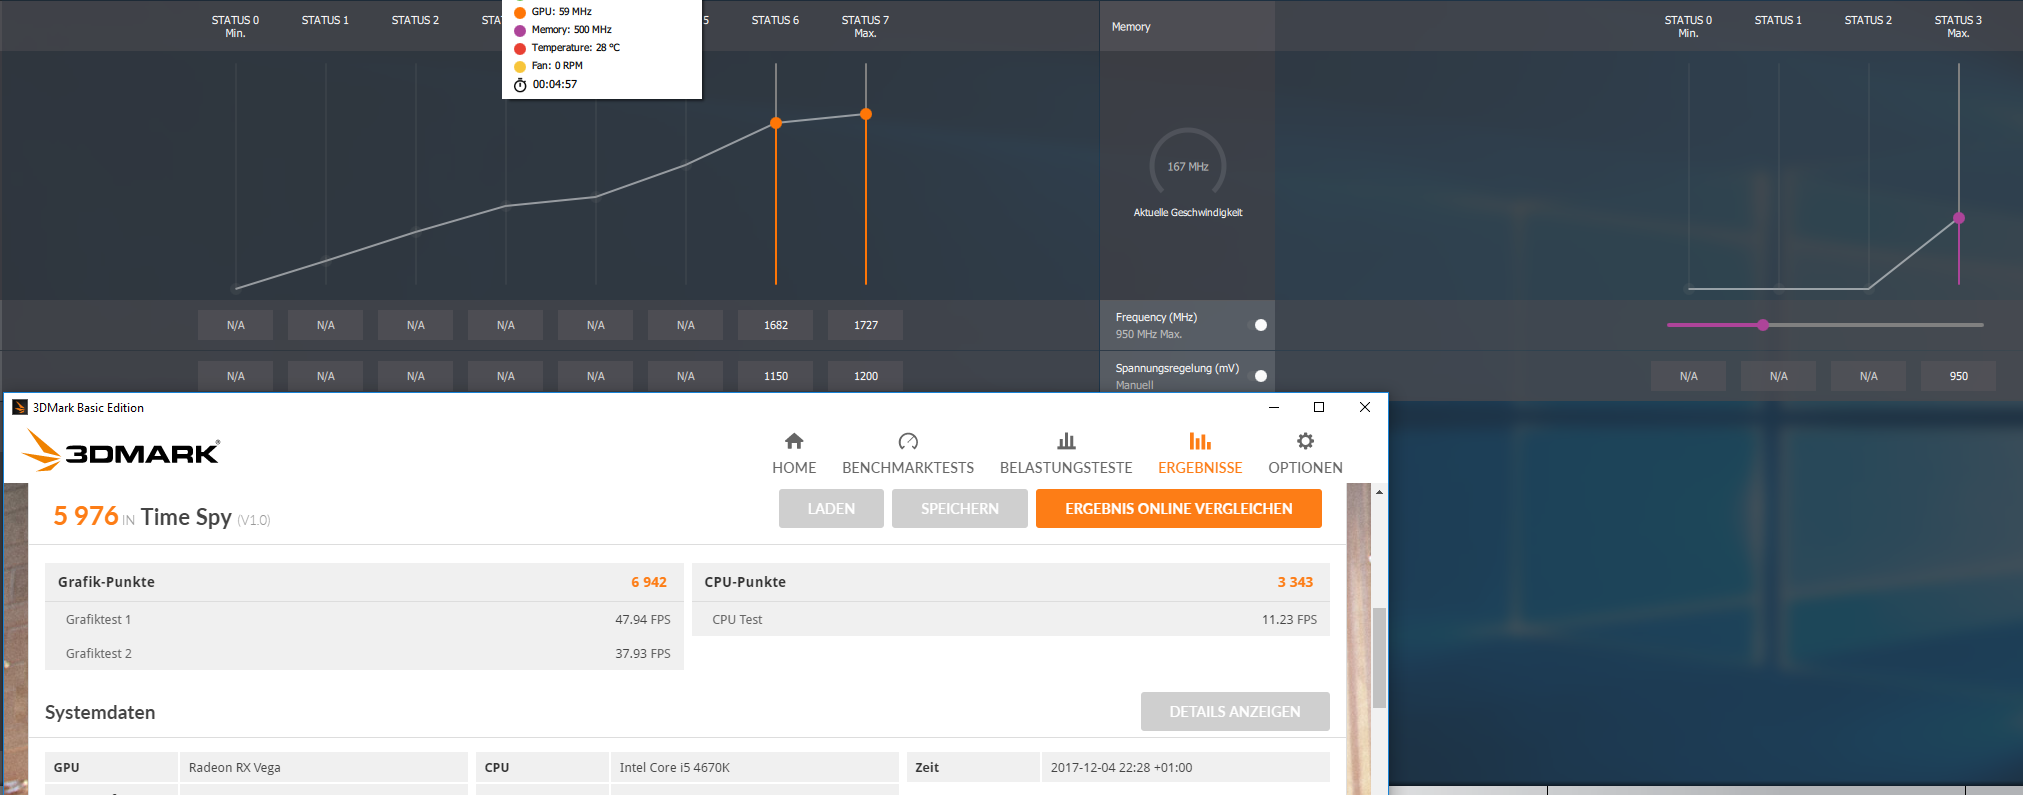
Task: Close the 3DMark Basic Edition window
Action: click(1365, 407)
